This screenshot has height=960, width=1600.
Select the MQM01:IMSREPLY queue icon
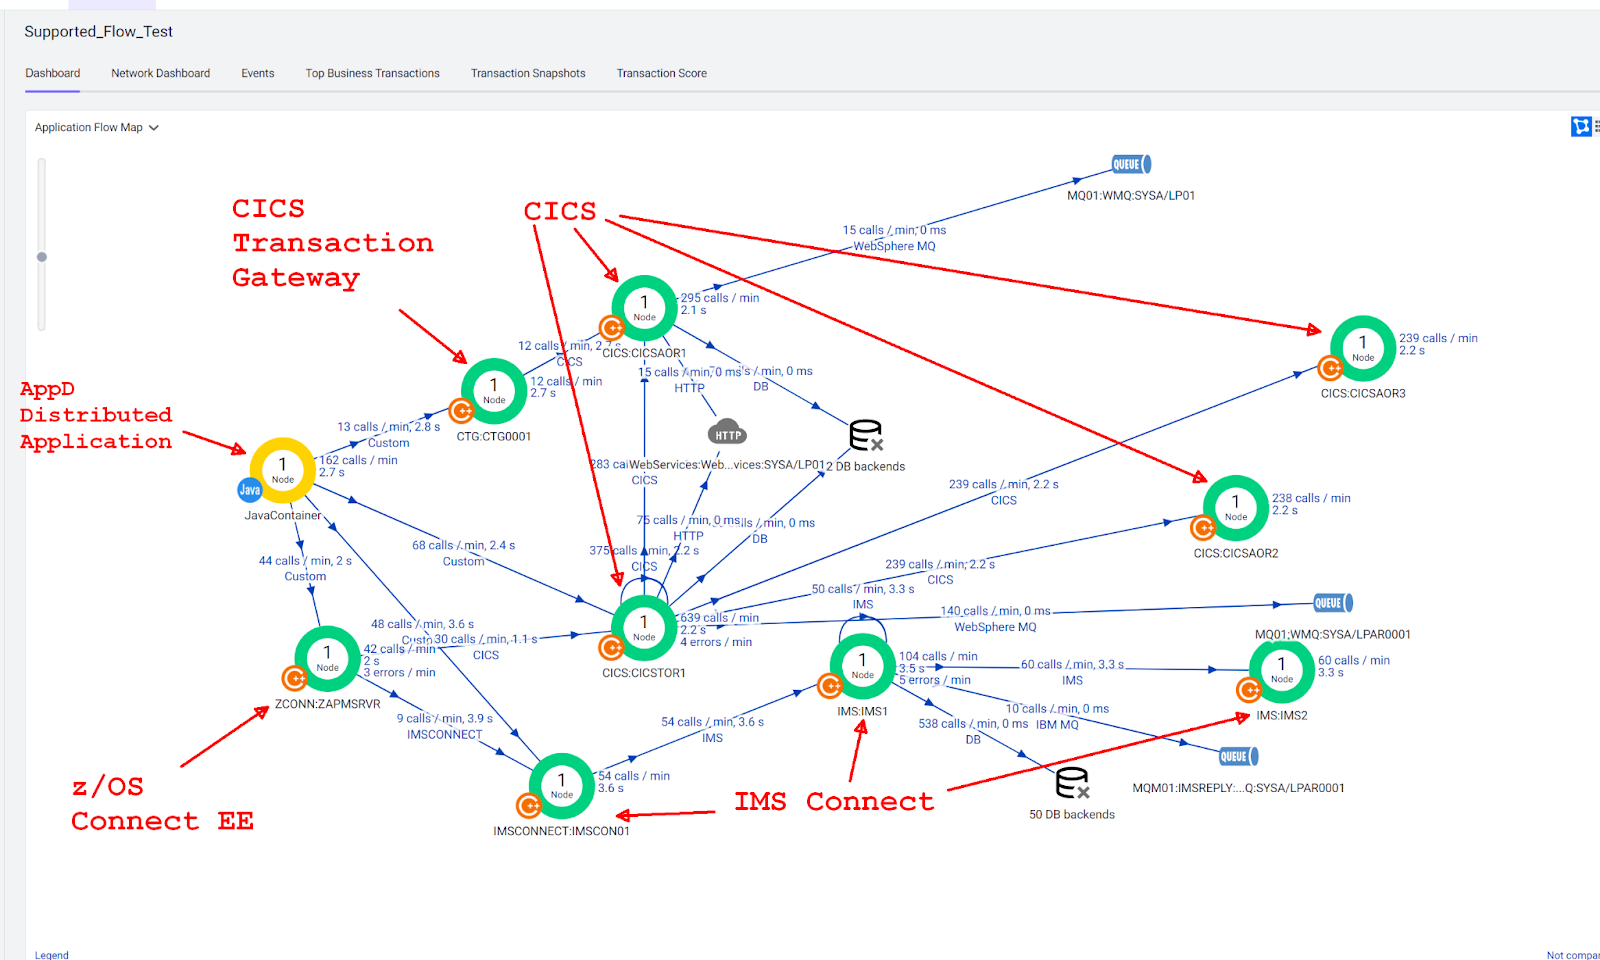click(x=1238, y=756)
